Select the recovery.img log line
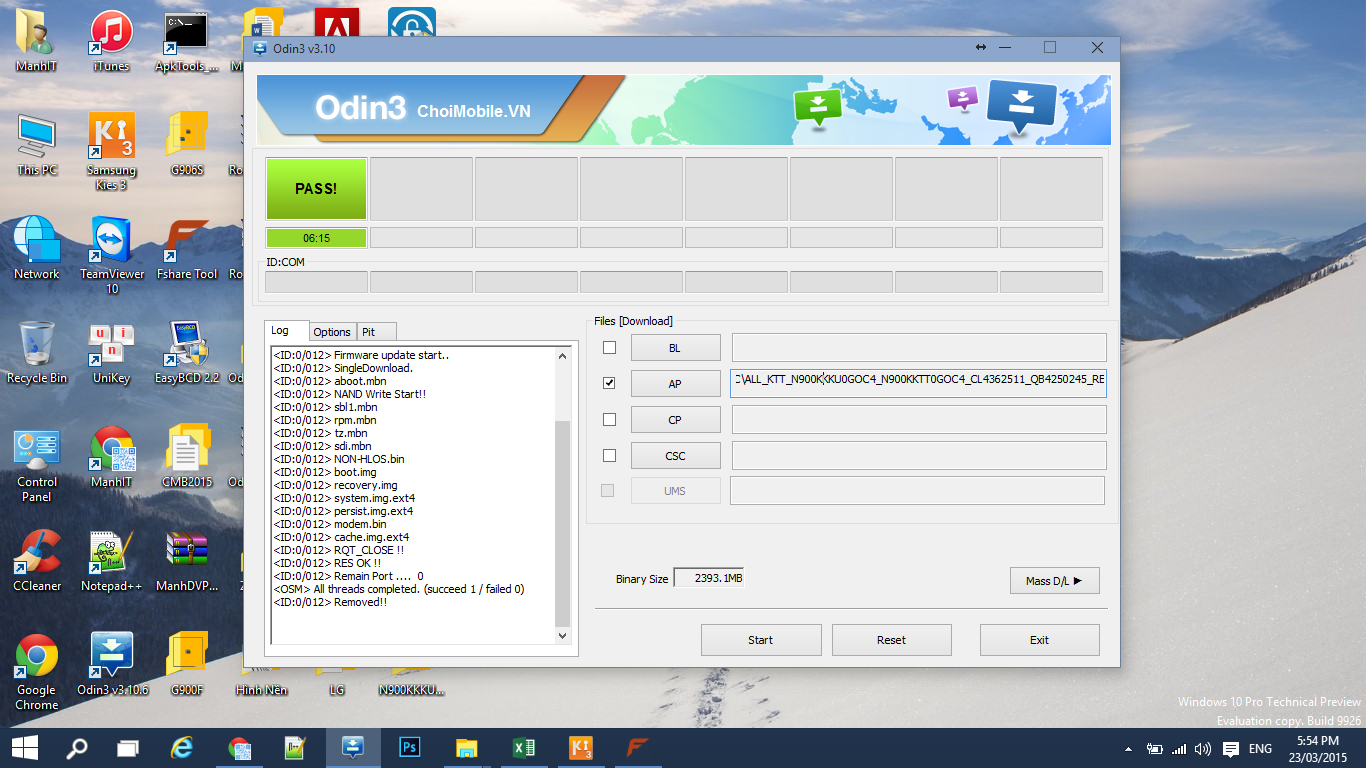The height and width of the screenshot is (768, 1366). (336, 485)
